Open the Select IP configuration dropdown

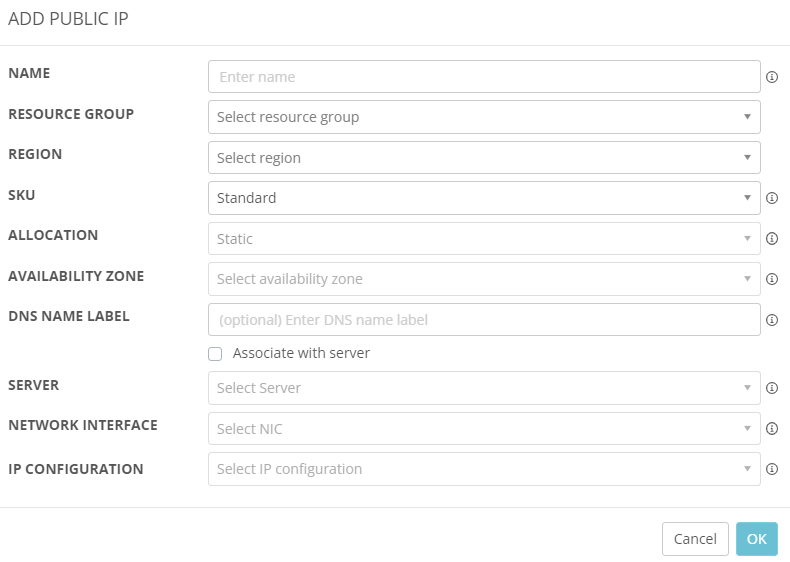484,469
